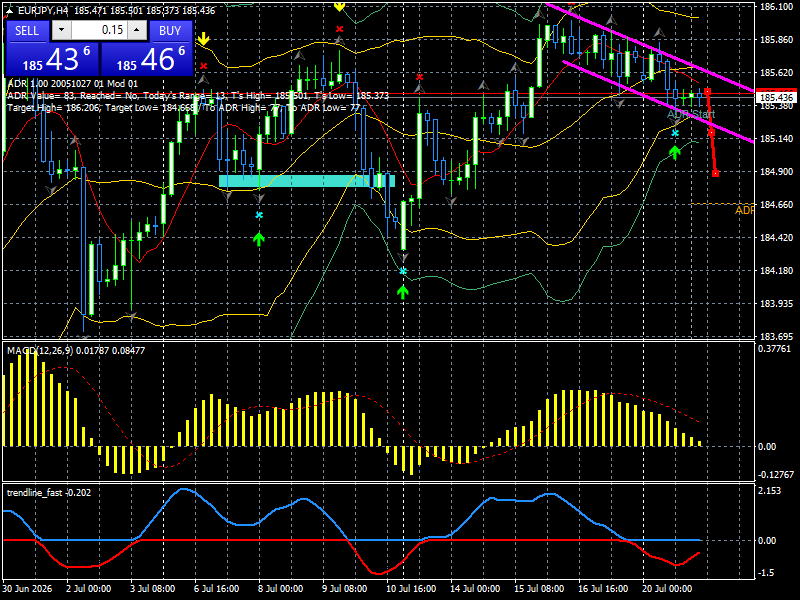Click the 184.660 price axis label
Viewport: 800px width, 600px height.
pos(777,205)
